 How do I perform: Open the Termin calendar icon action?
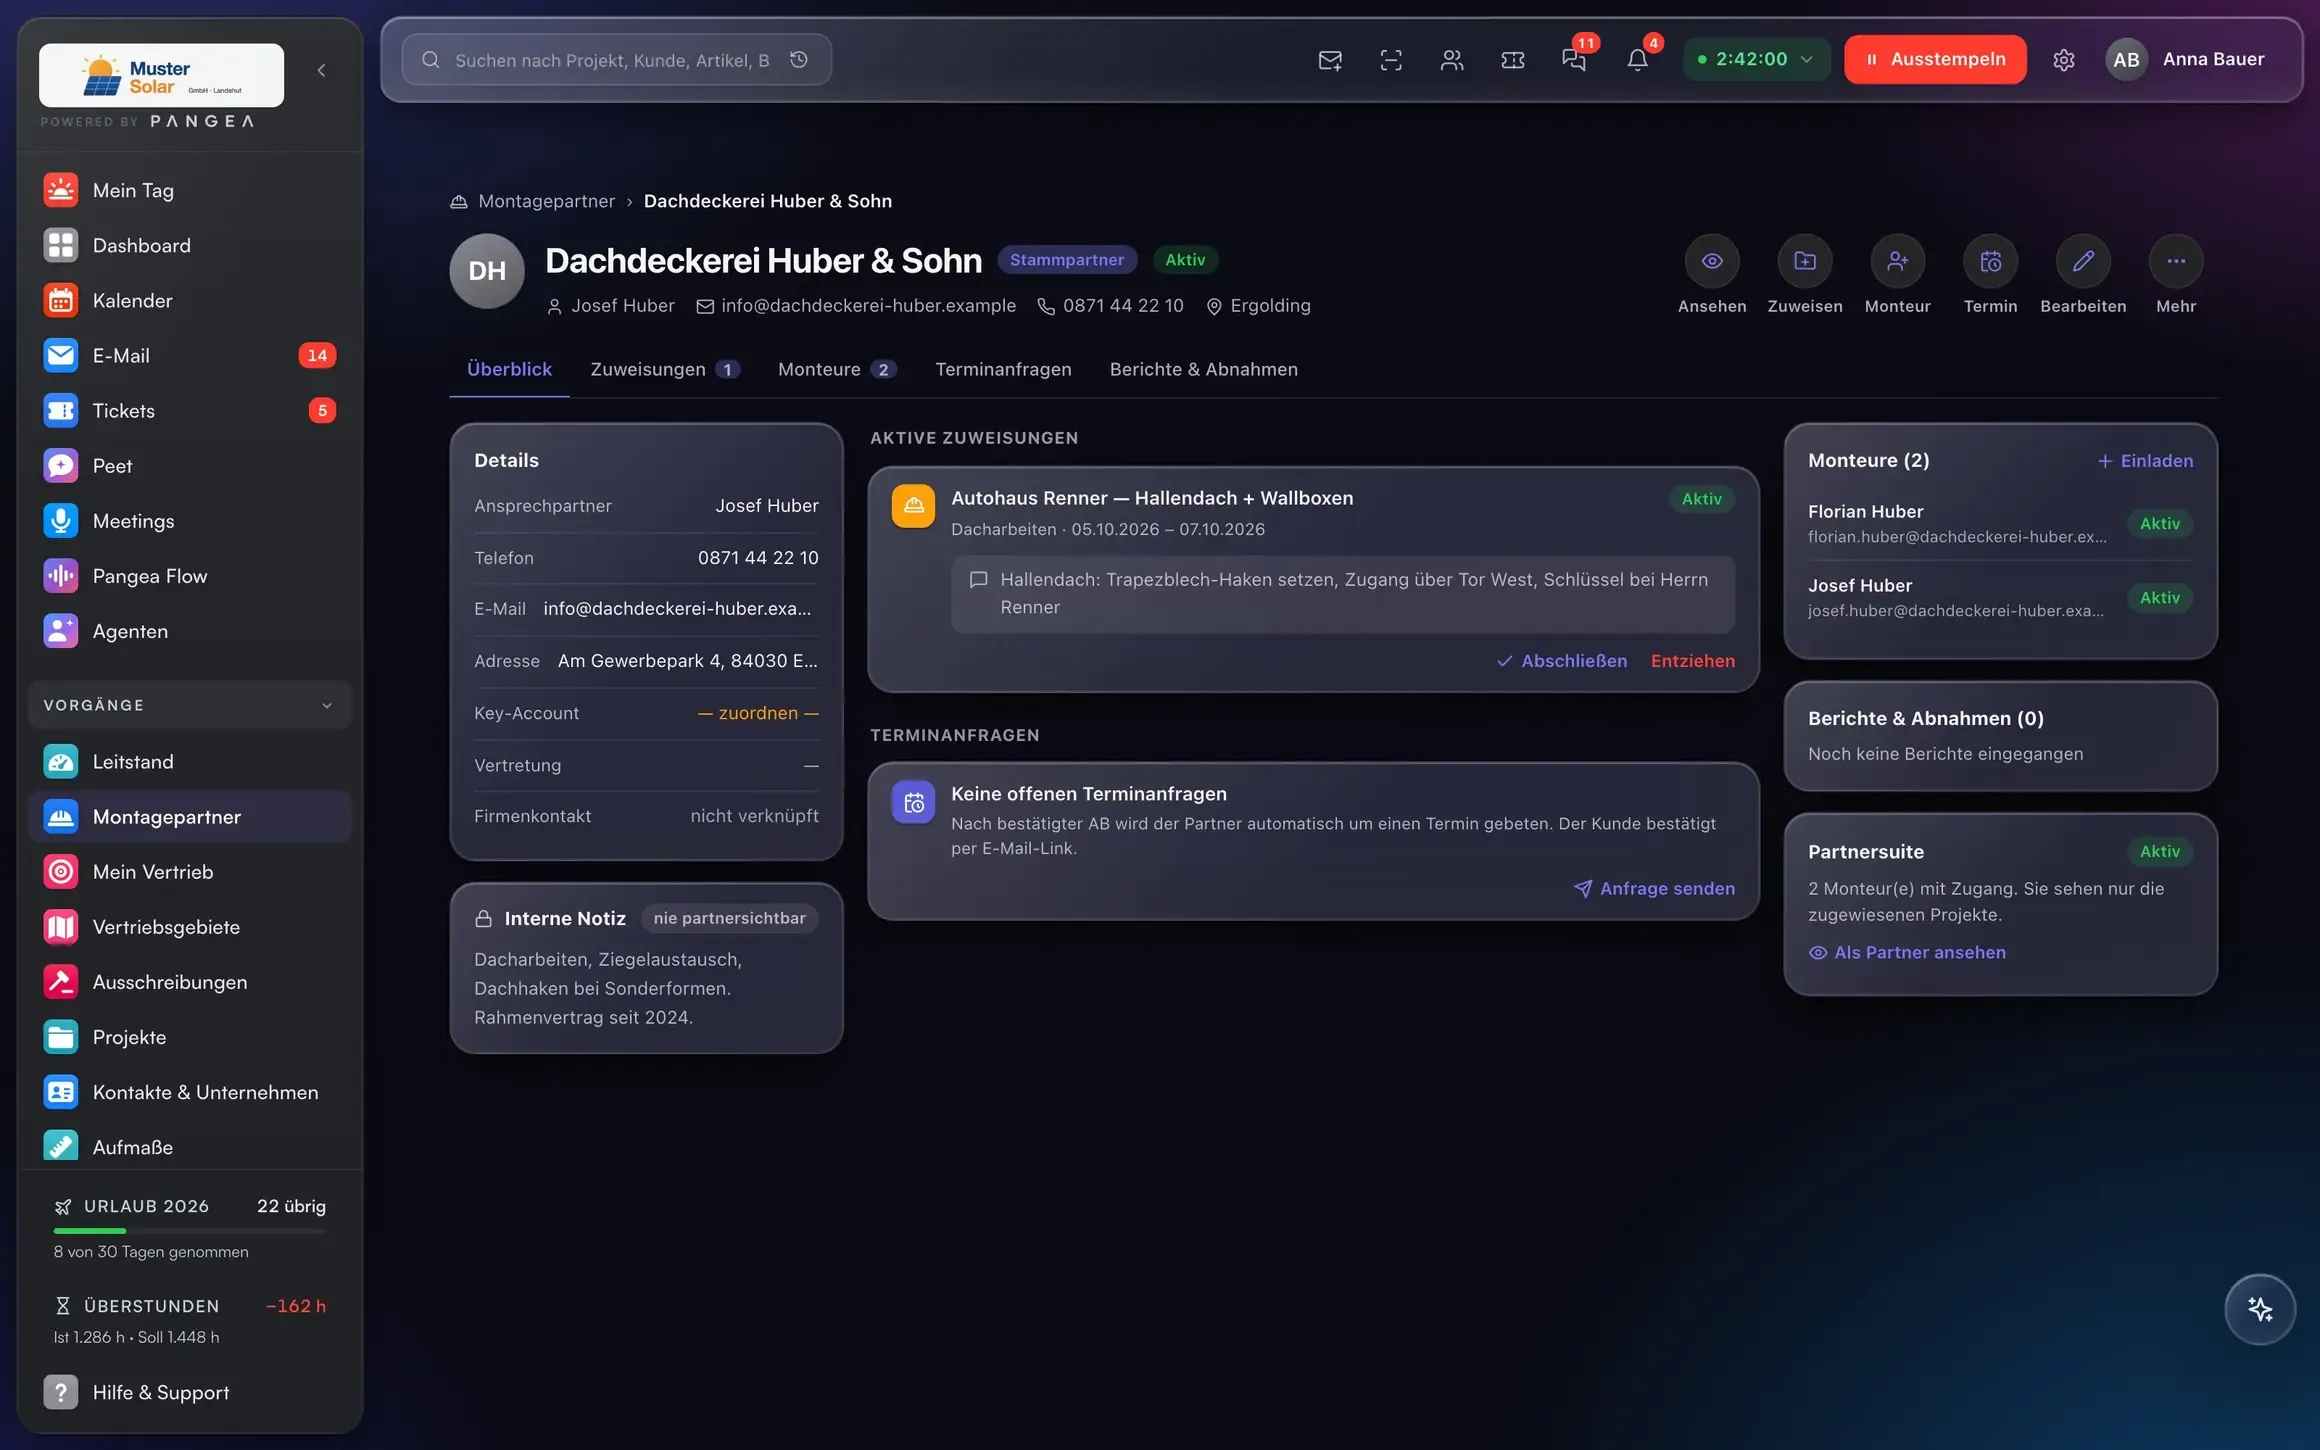[1990, 261]
